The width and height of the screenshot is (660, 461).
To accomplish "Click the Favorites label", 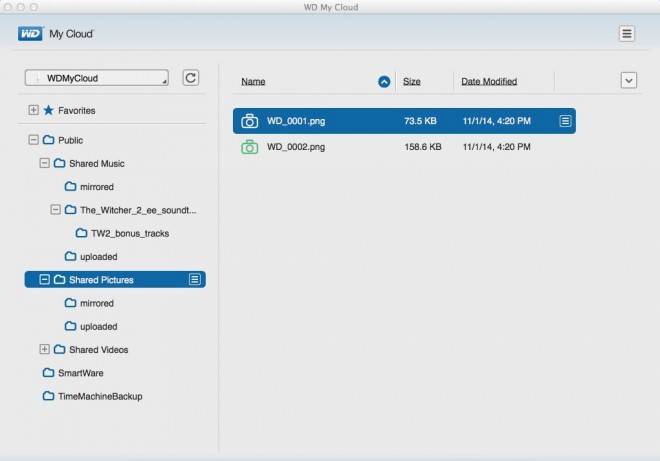I will tap(77, 111).
